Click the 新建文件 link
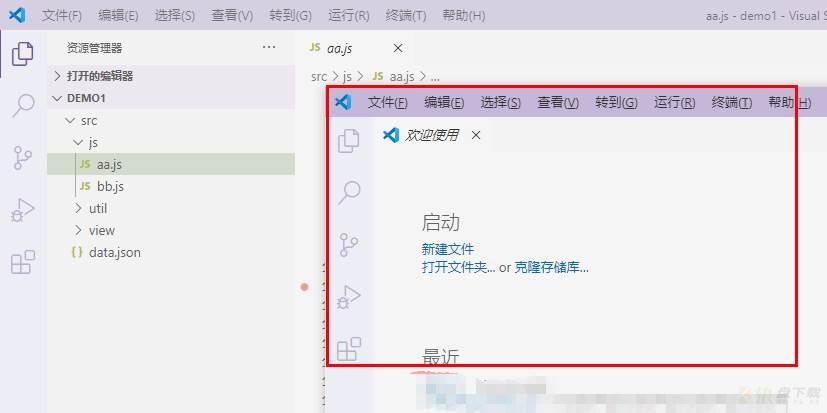 click(x=448, y=248)
